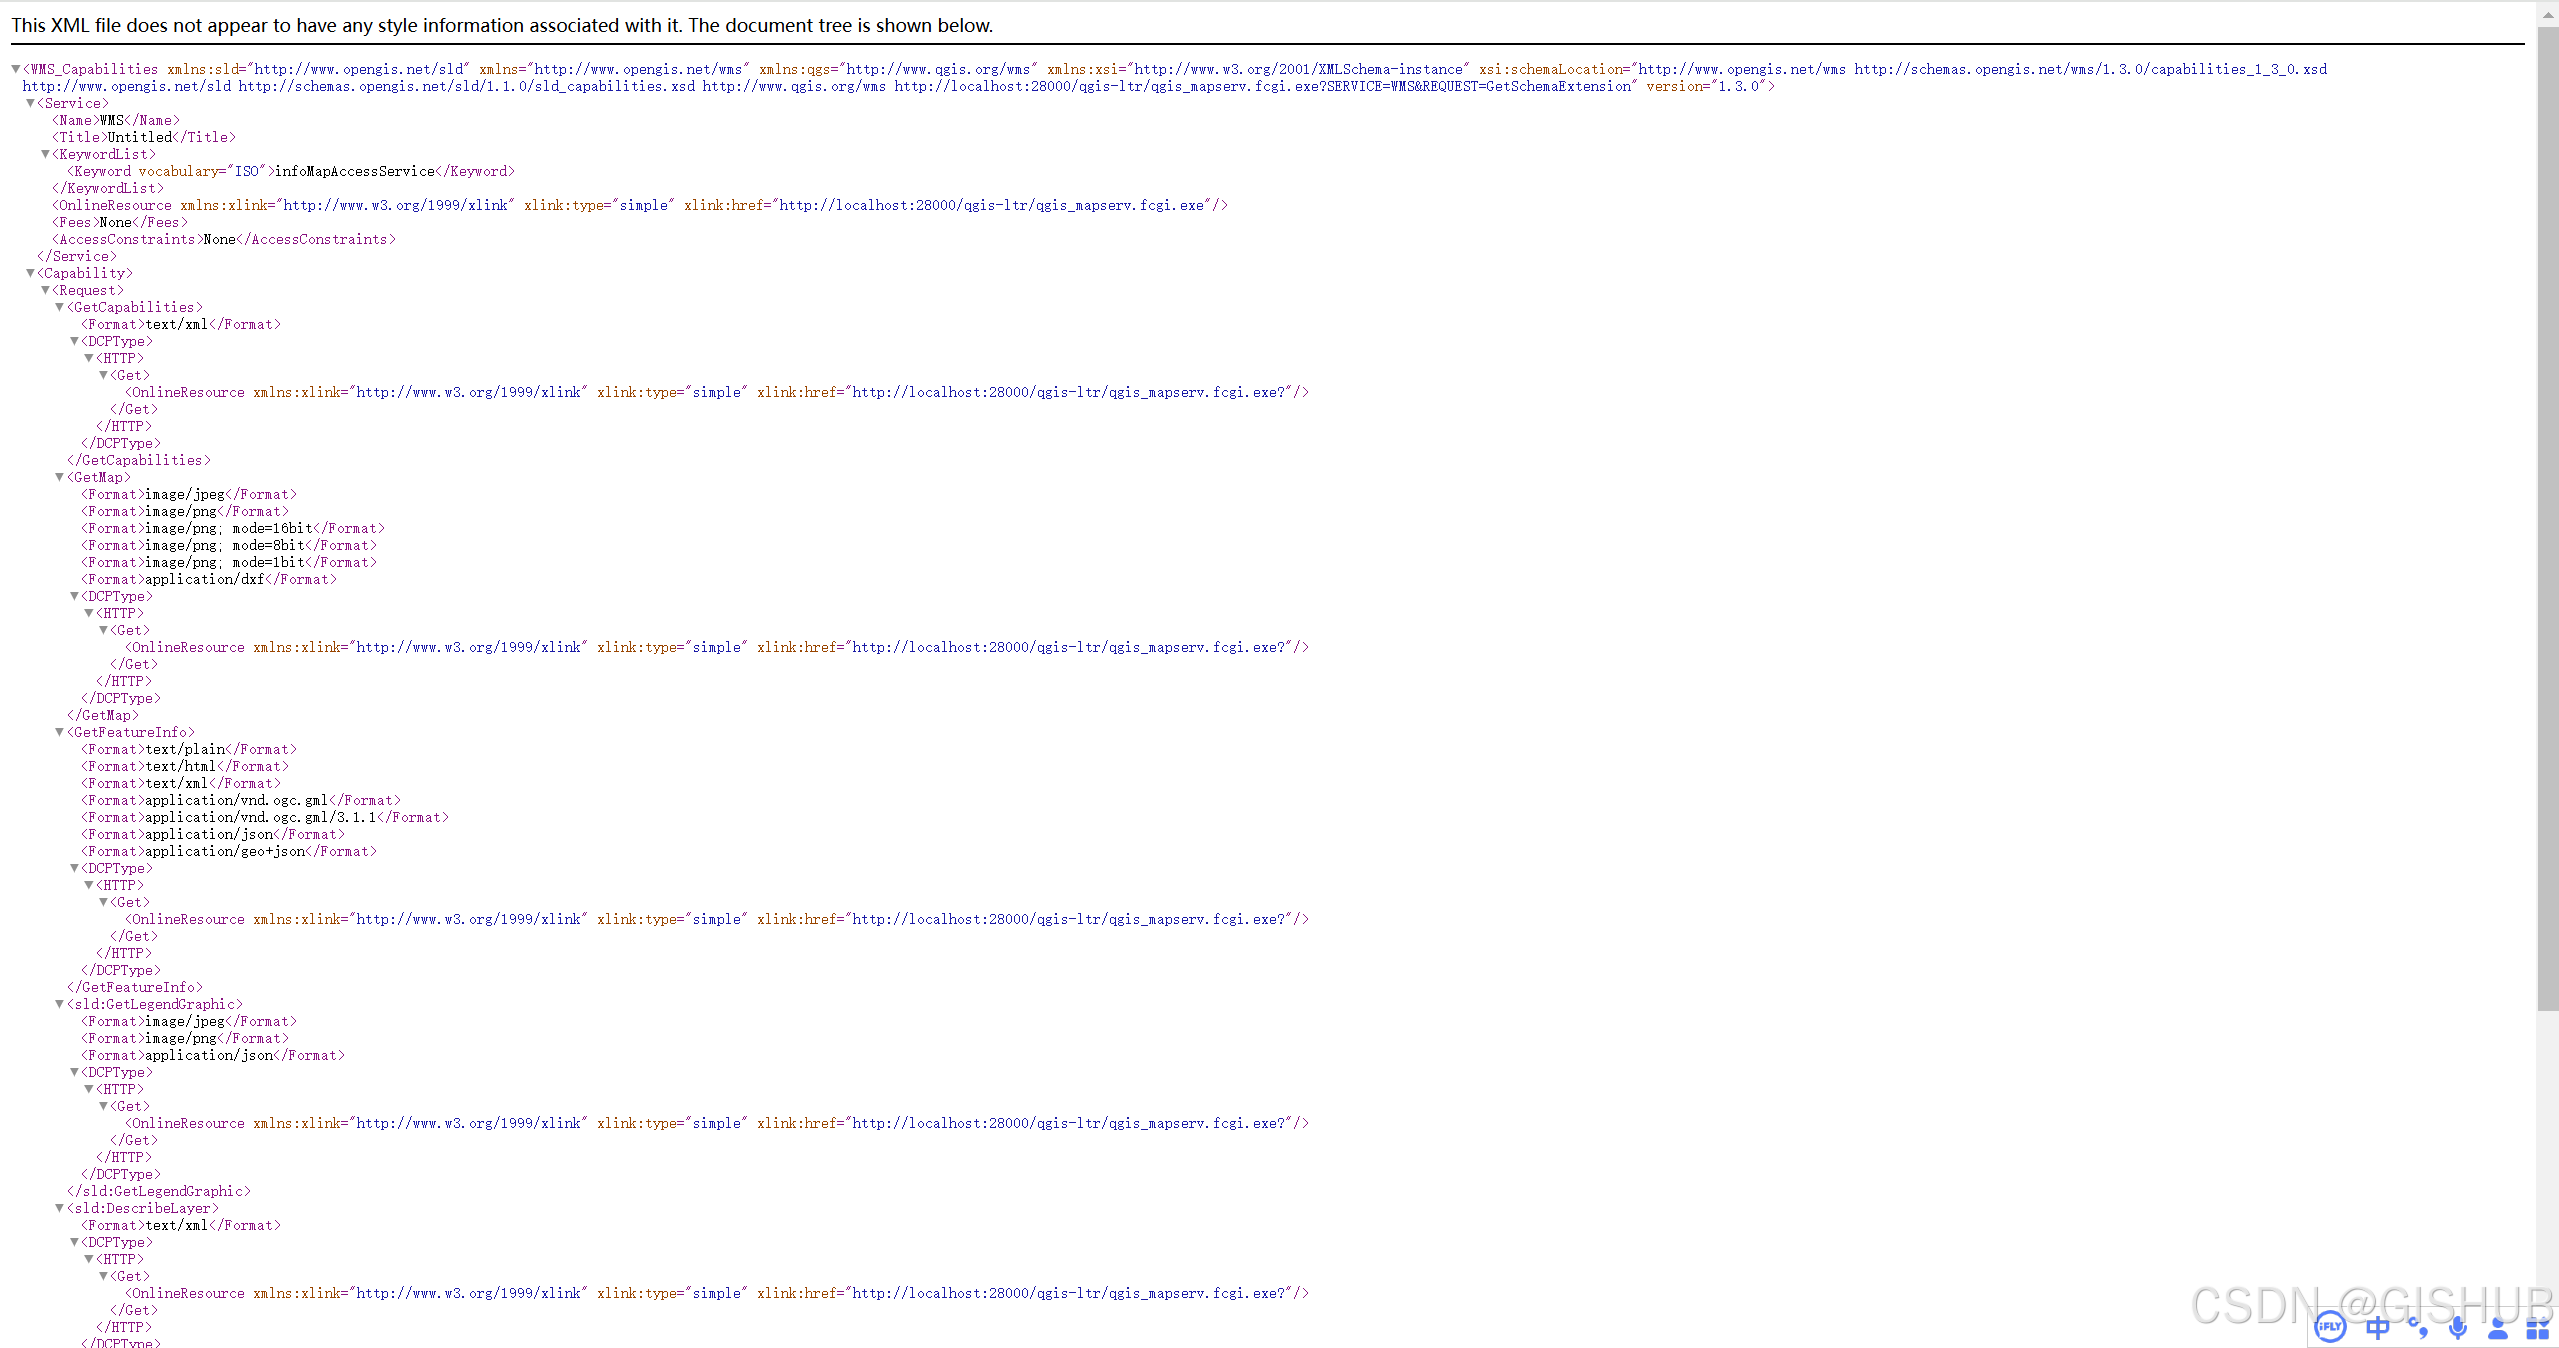Image resolution: width=2559 pixels, height=1348 pixels.
Task: Collapse the GetFeatureInfo node
Action: pyautogui.click(x=59, y=732)
